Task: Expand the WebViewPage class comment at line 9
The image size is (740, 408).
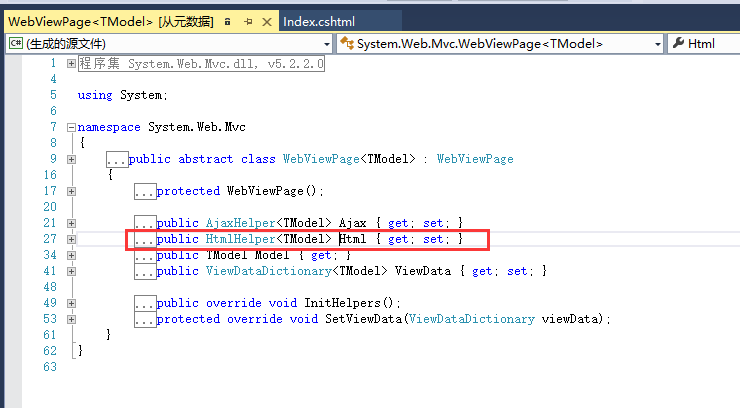Action: pos(71,159)
